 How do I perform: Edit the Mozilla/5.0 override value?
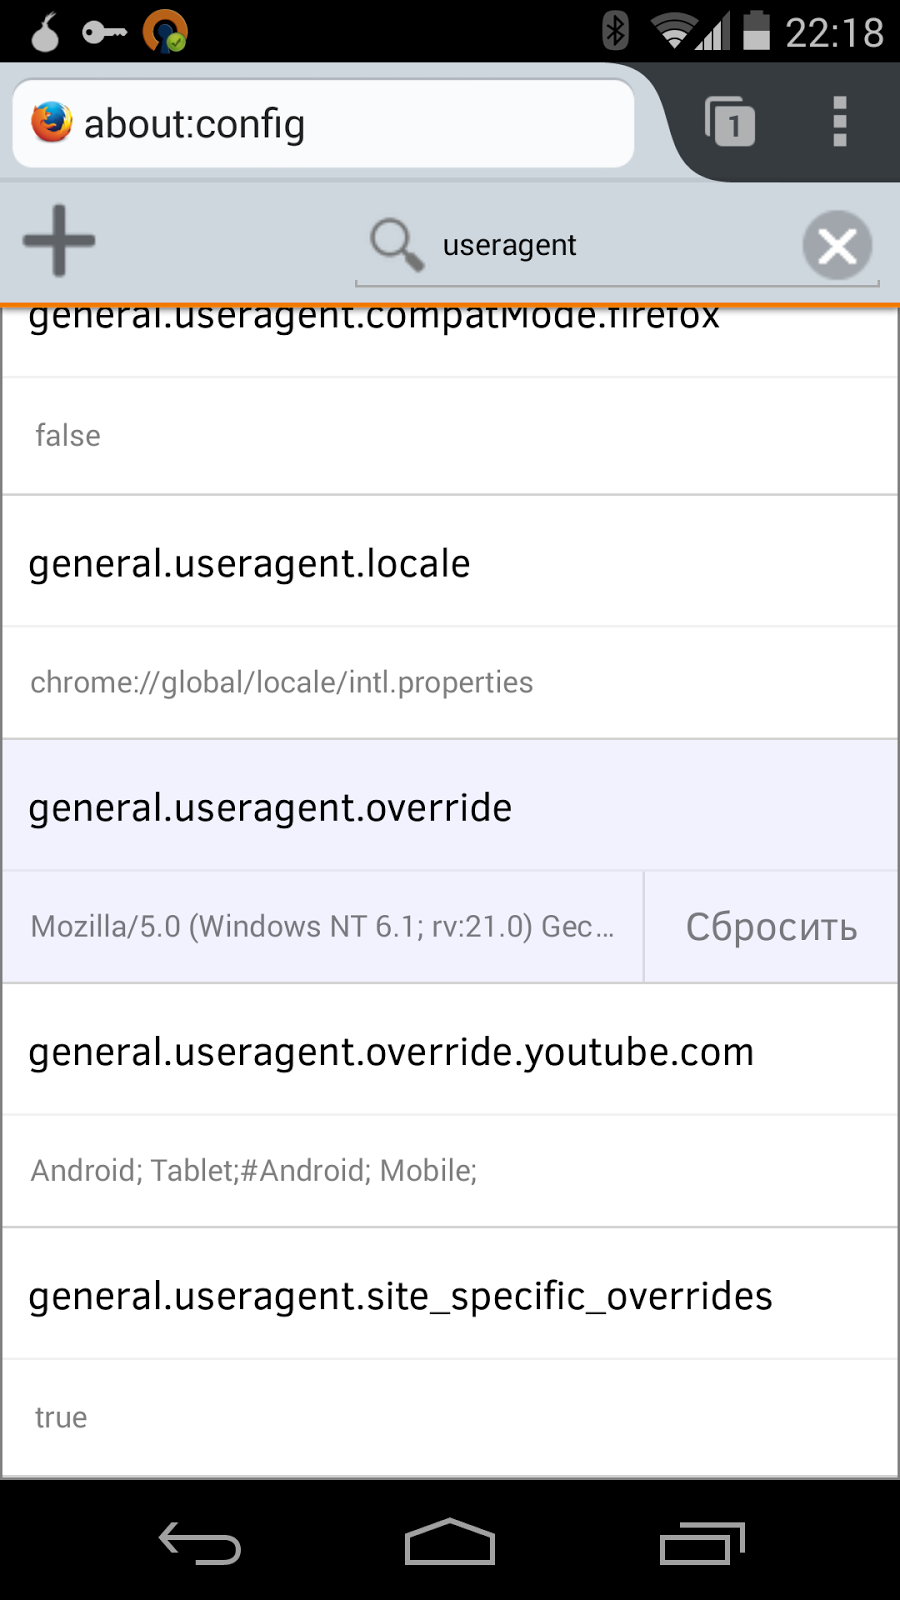click(x=322, y=927)
